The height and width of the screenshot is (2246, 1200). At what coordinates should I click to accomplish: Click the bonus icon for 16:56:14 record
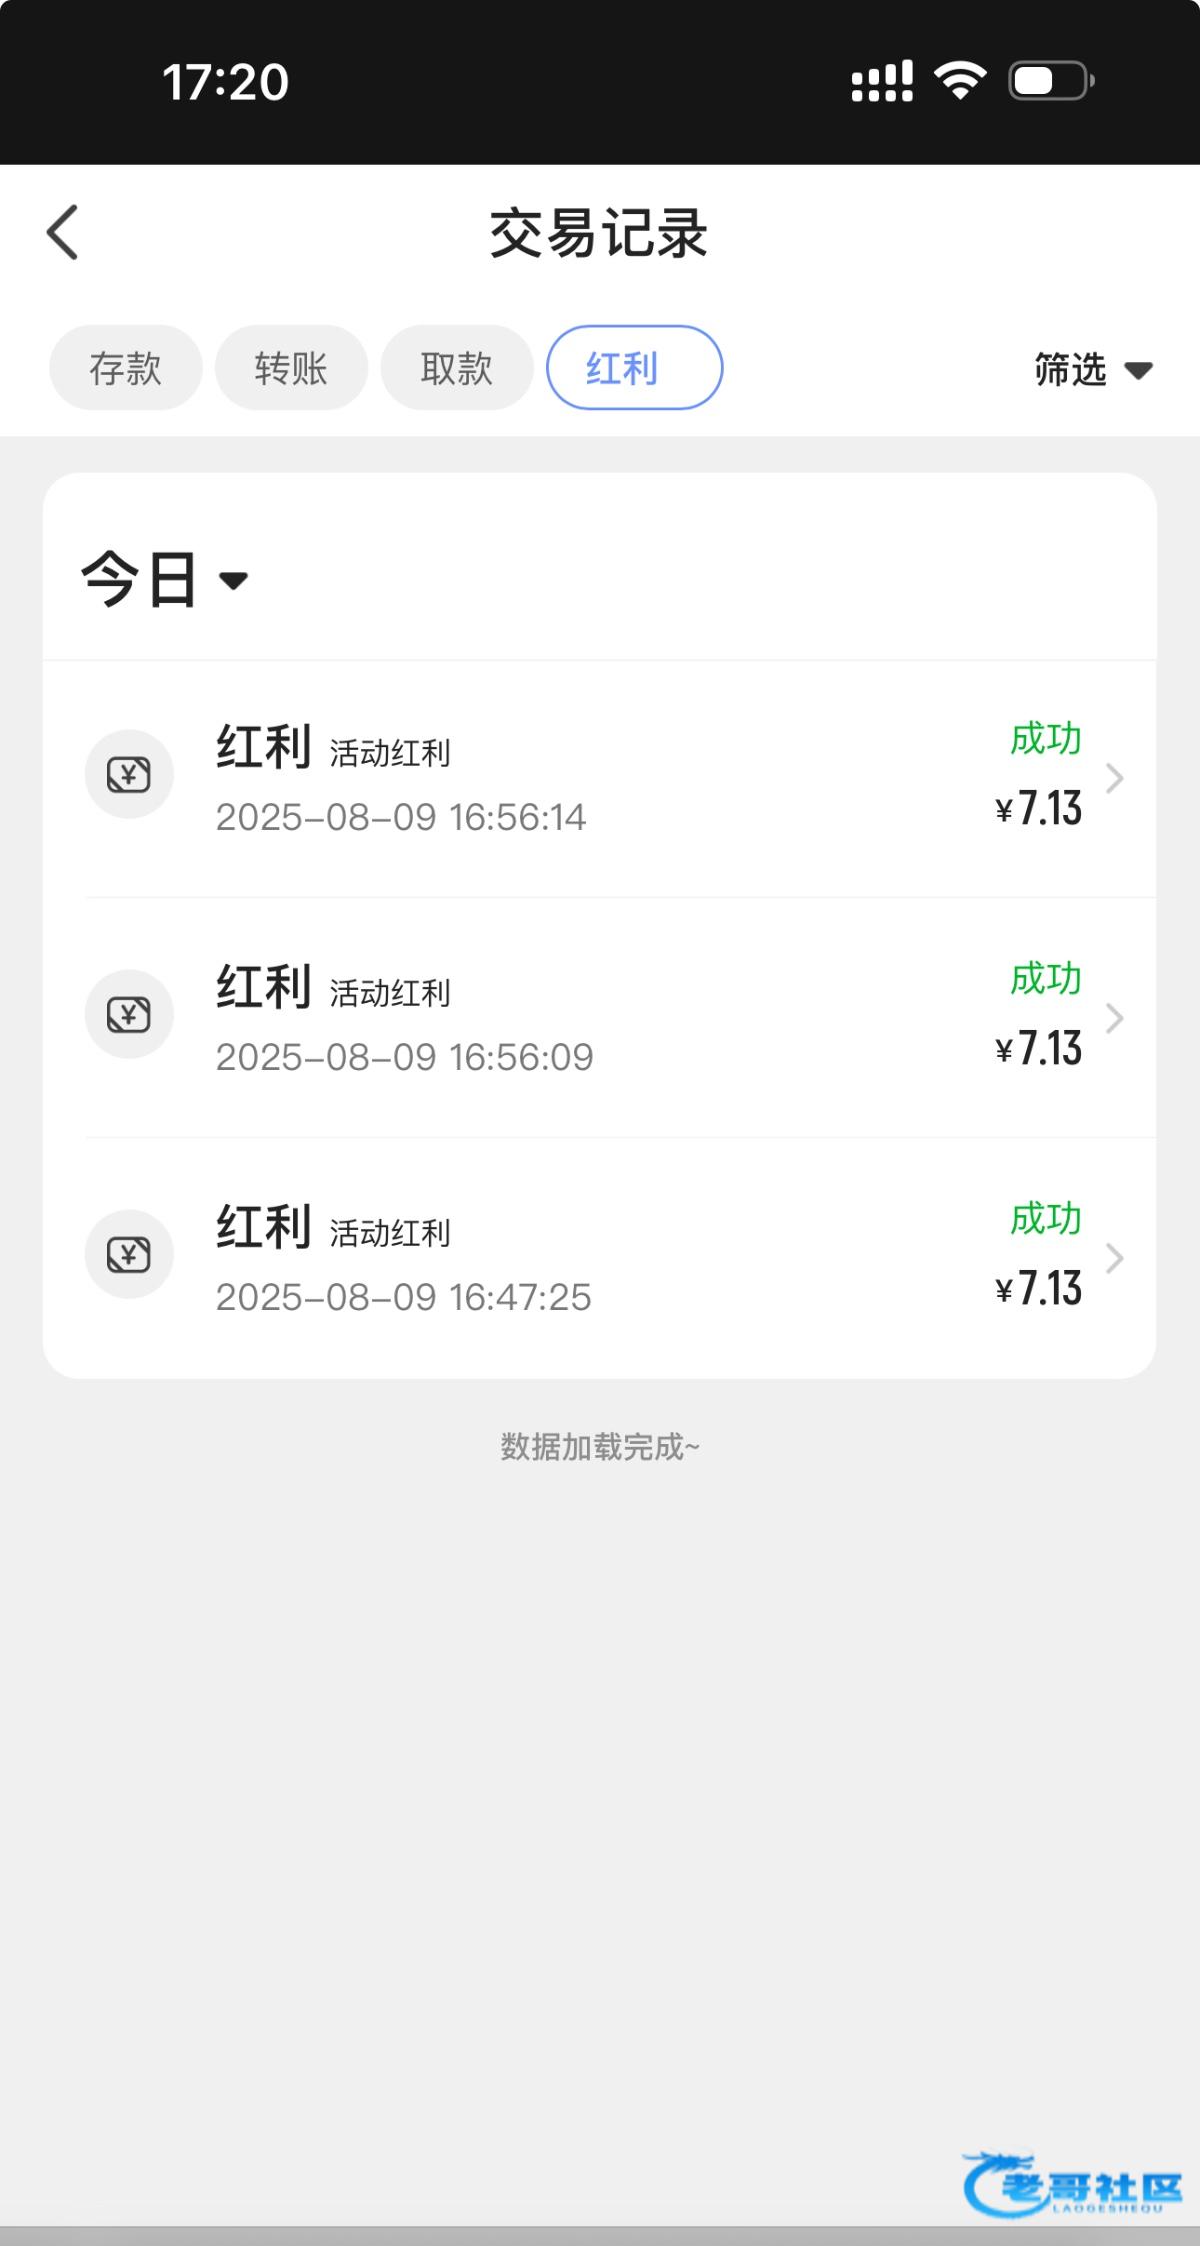pyautogui.click(x=129, y=775)
